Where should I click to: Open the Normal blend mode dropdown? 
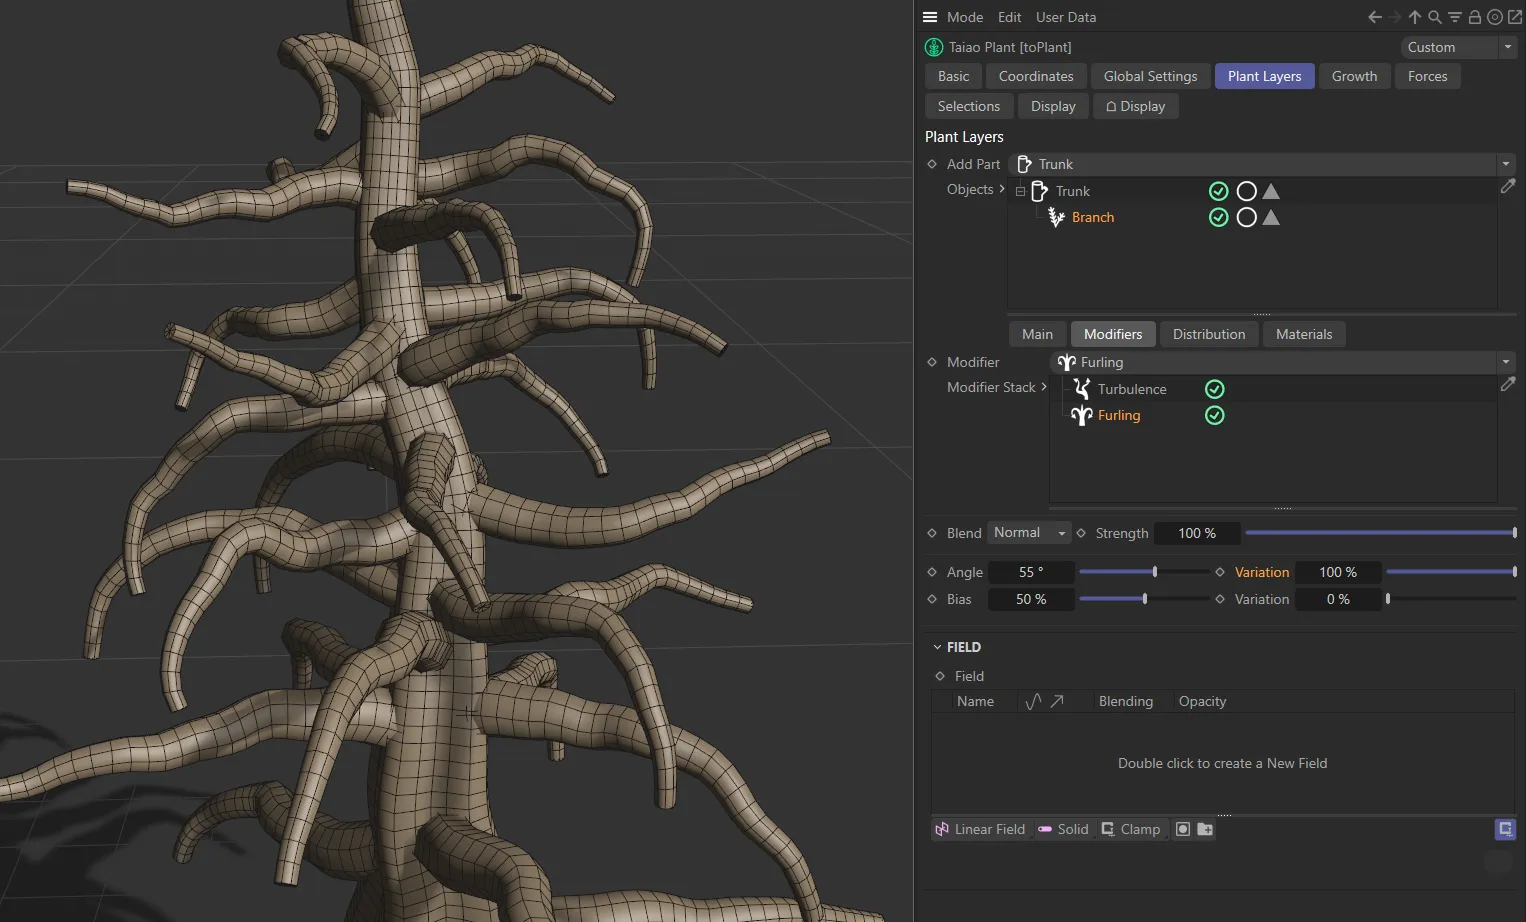pyautogui.click(x=1029, y=532)
